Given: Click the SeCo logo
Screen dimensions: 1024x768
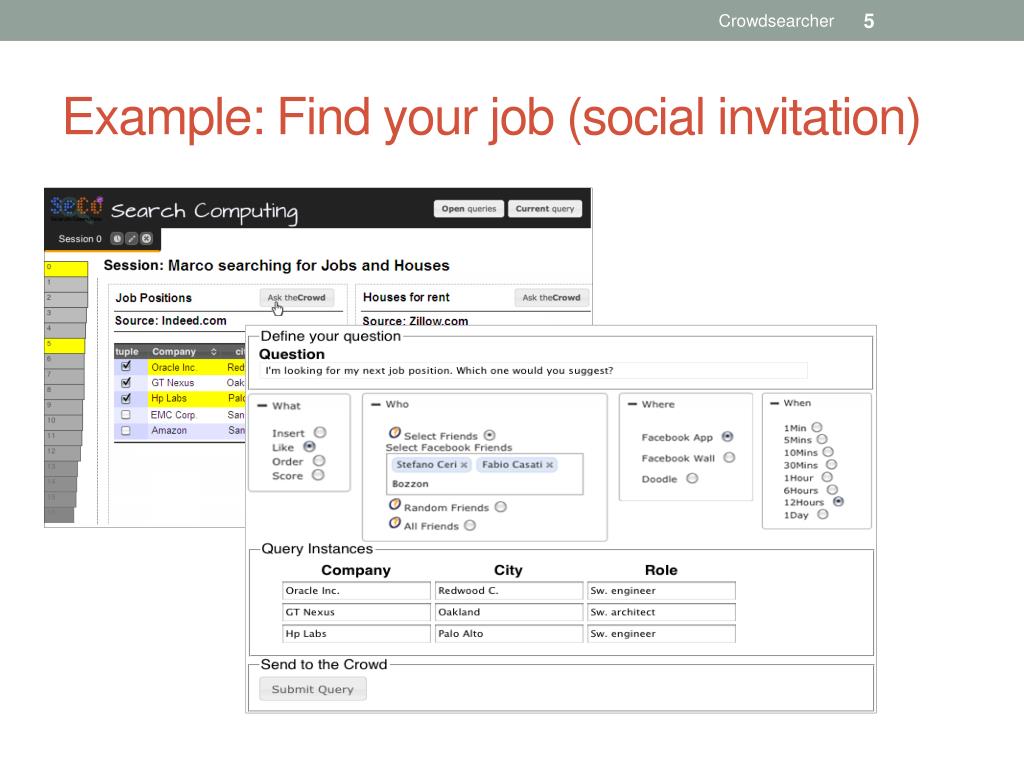Looking at the screenshot, I should 76,208.
